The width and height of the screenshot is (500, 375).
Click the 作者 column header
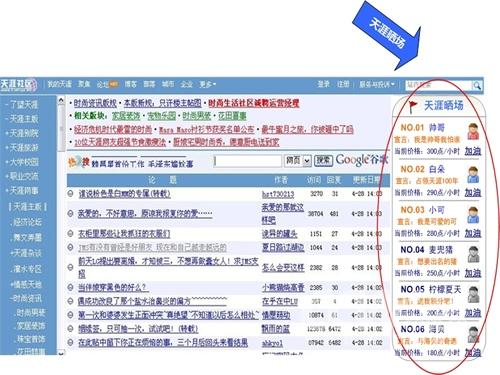pyautogui.click(x=281, y=180)
